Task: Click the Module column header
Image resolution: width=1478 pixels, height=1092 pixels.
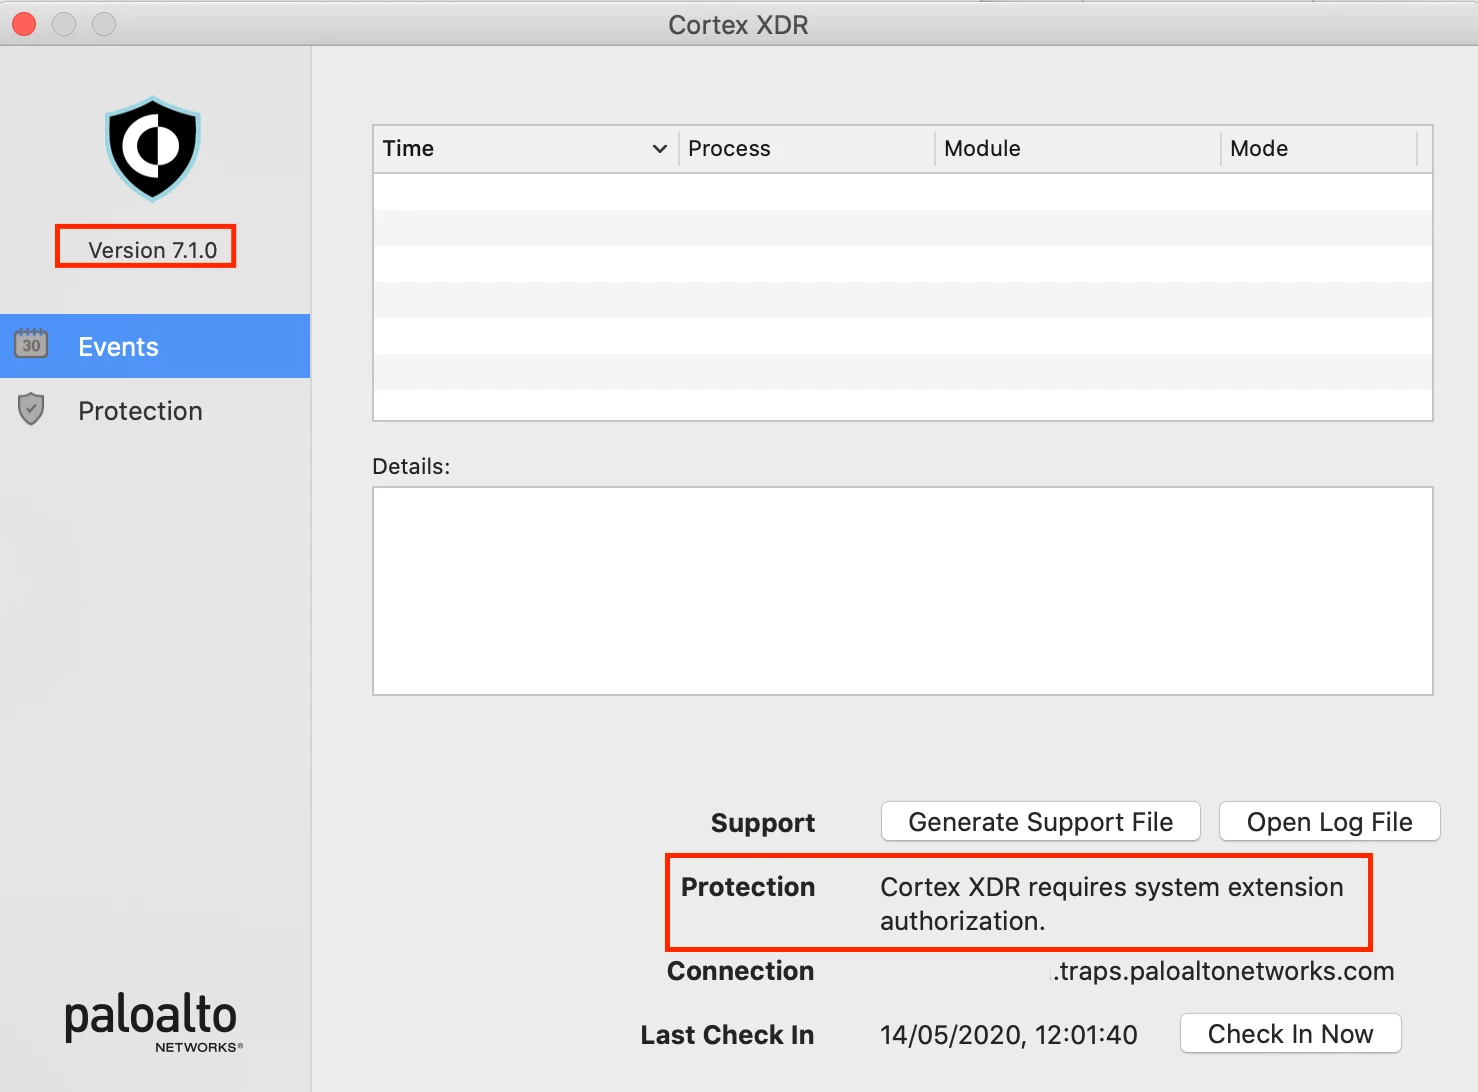Action: coord(1078,149)
